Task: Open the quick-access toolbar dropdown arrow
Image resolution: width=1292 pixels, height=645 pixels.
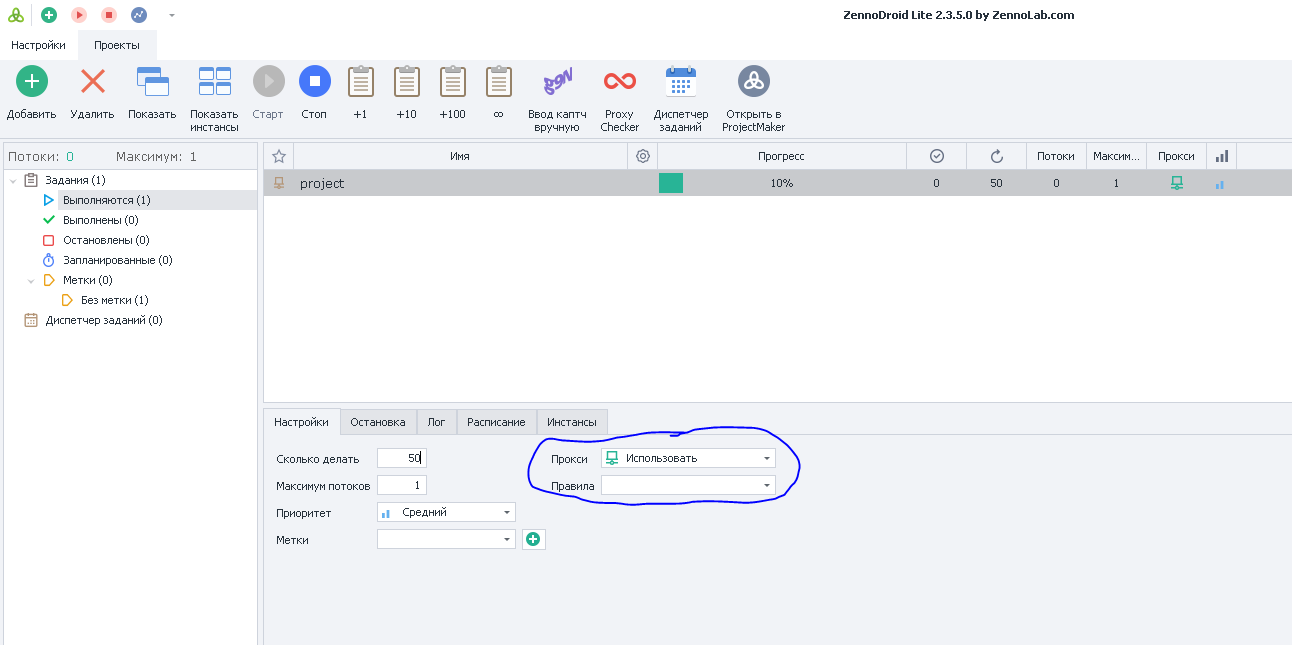Action: pyautogui.click(x=172, y=16)
